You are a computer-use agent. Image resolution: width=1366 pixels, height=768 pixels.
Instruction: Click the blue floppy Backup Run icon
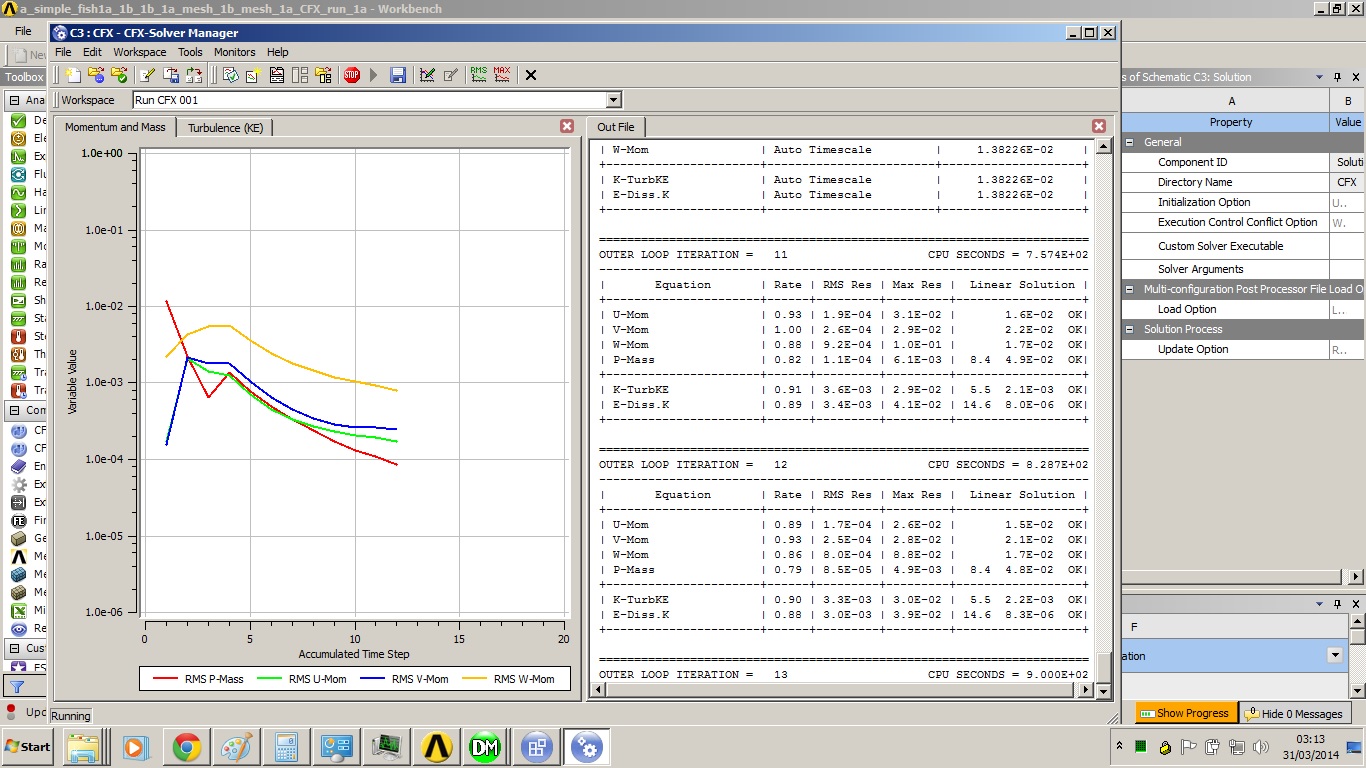[398, 75]
